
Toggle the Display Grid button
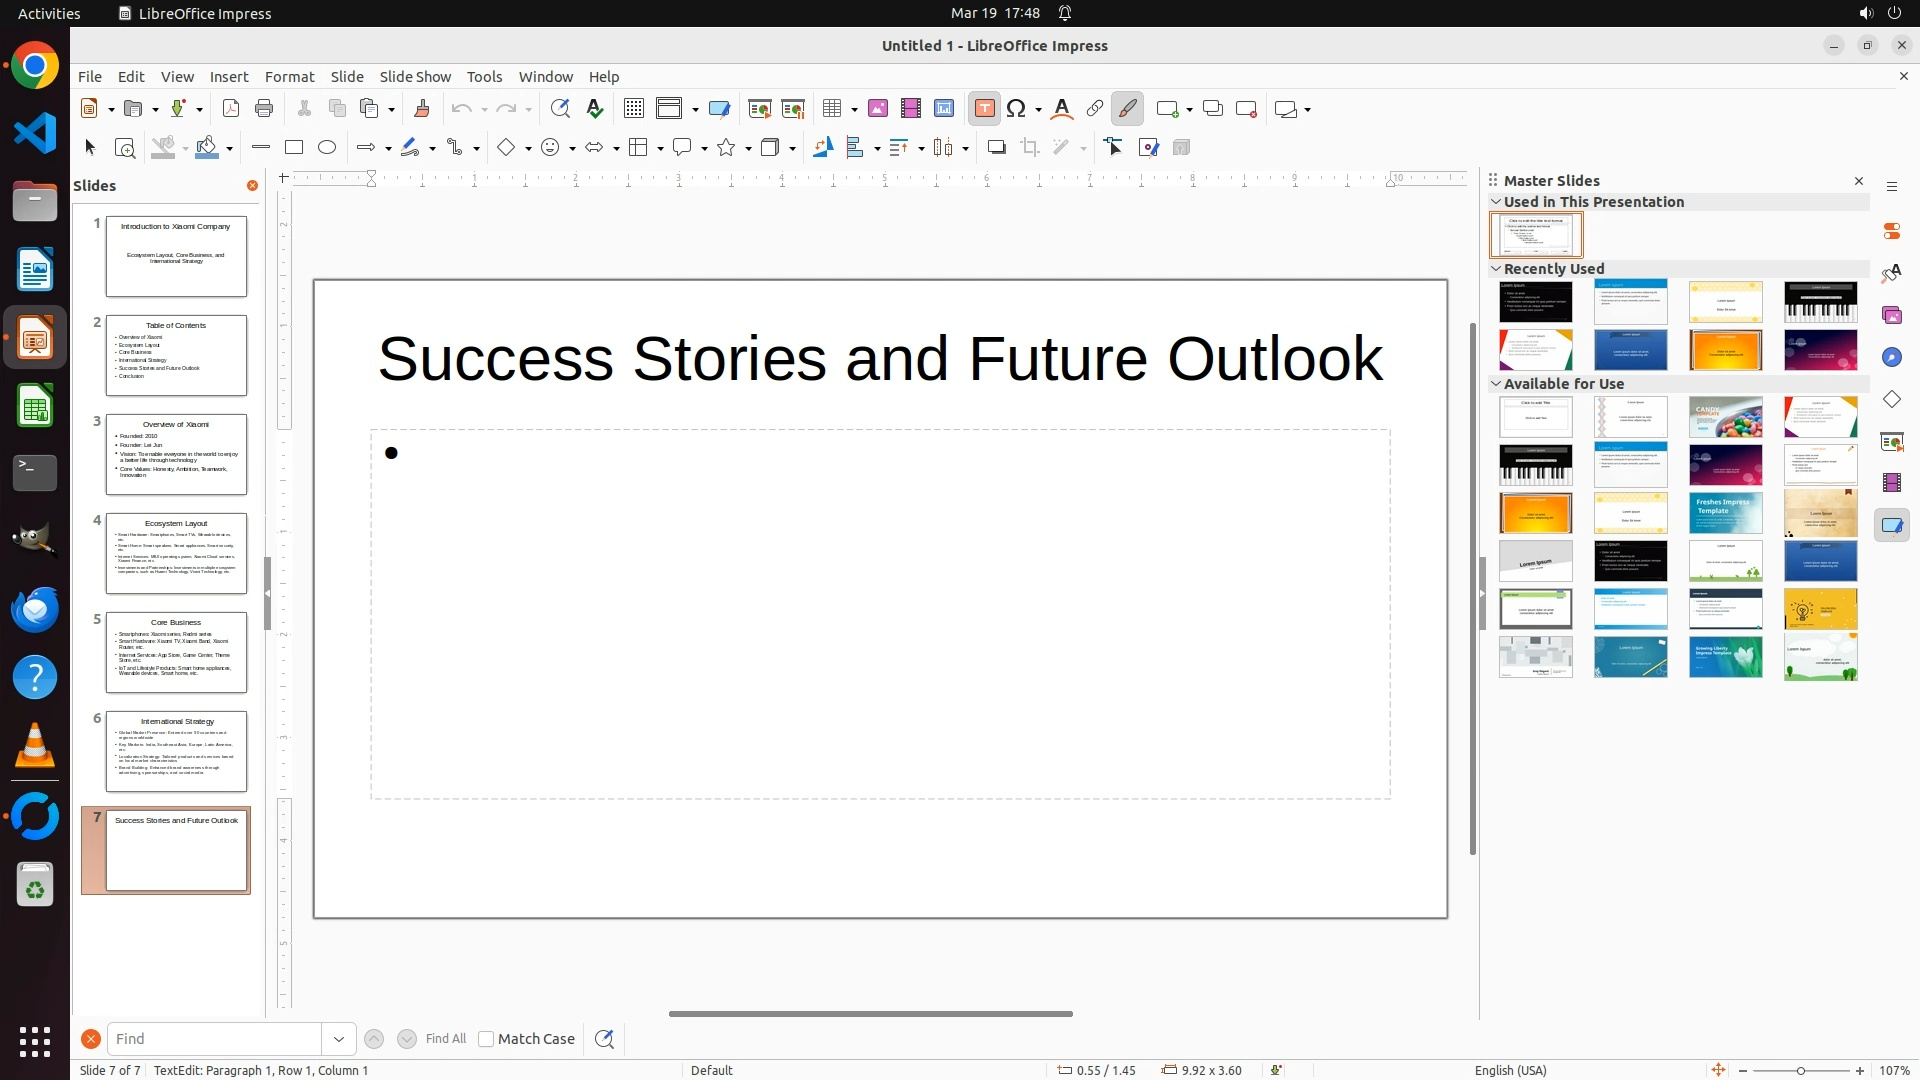coord(634,109)
